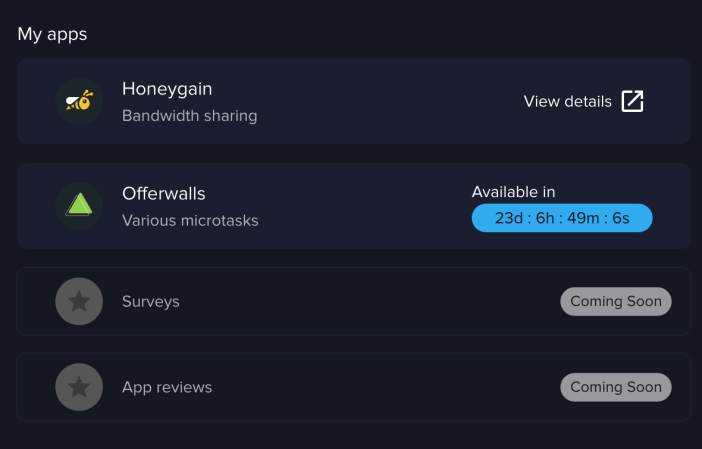
Task: Open the external link icon beside View details
Action: (632, 101)
